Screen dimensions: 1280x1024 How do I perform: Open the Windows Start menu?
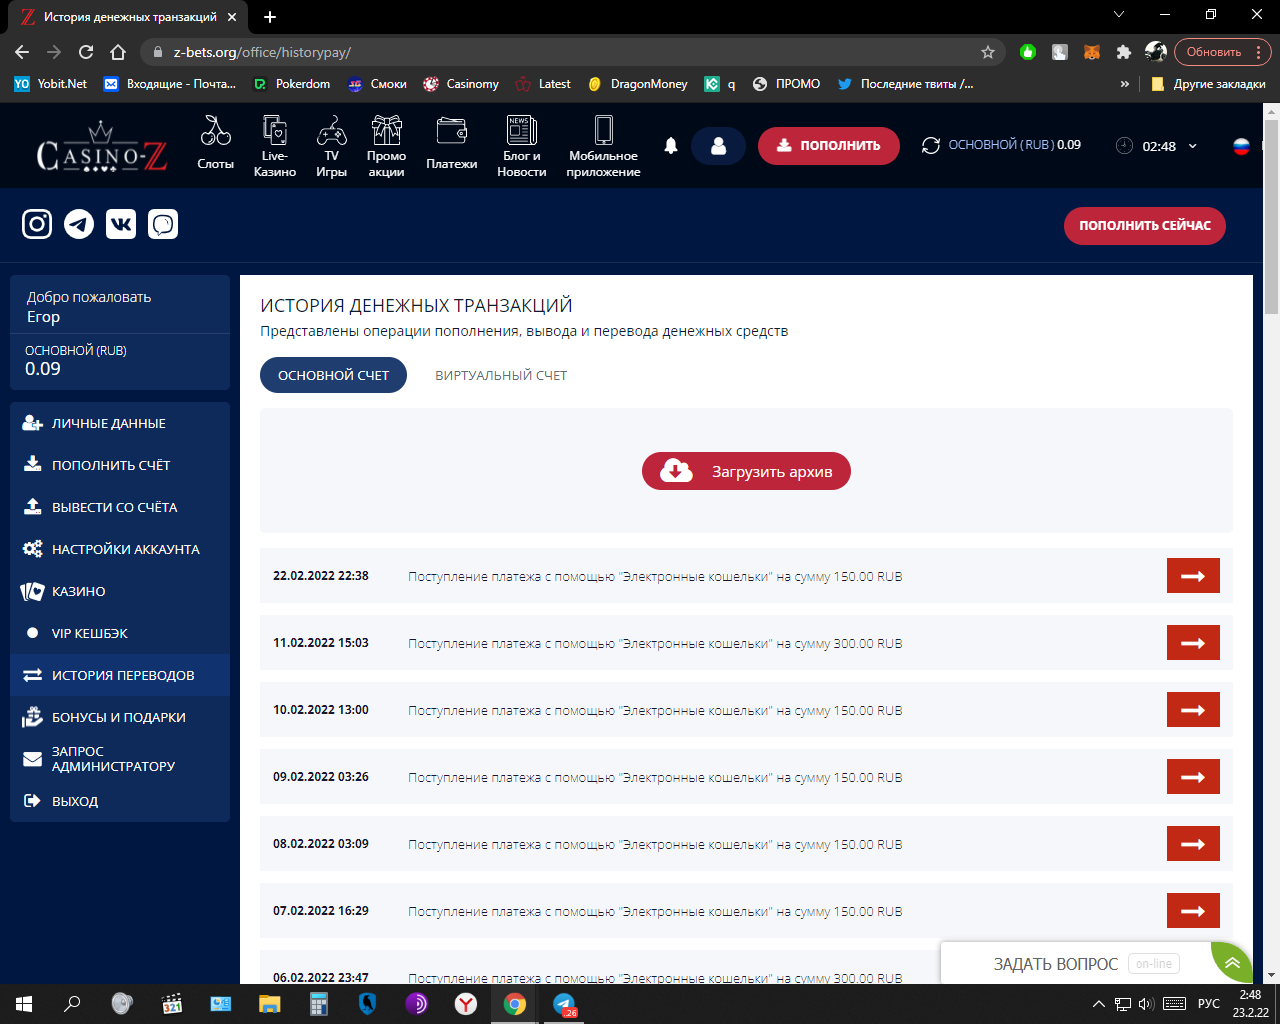[24, 1004]
